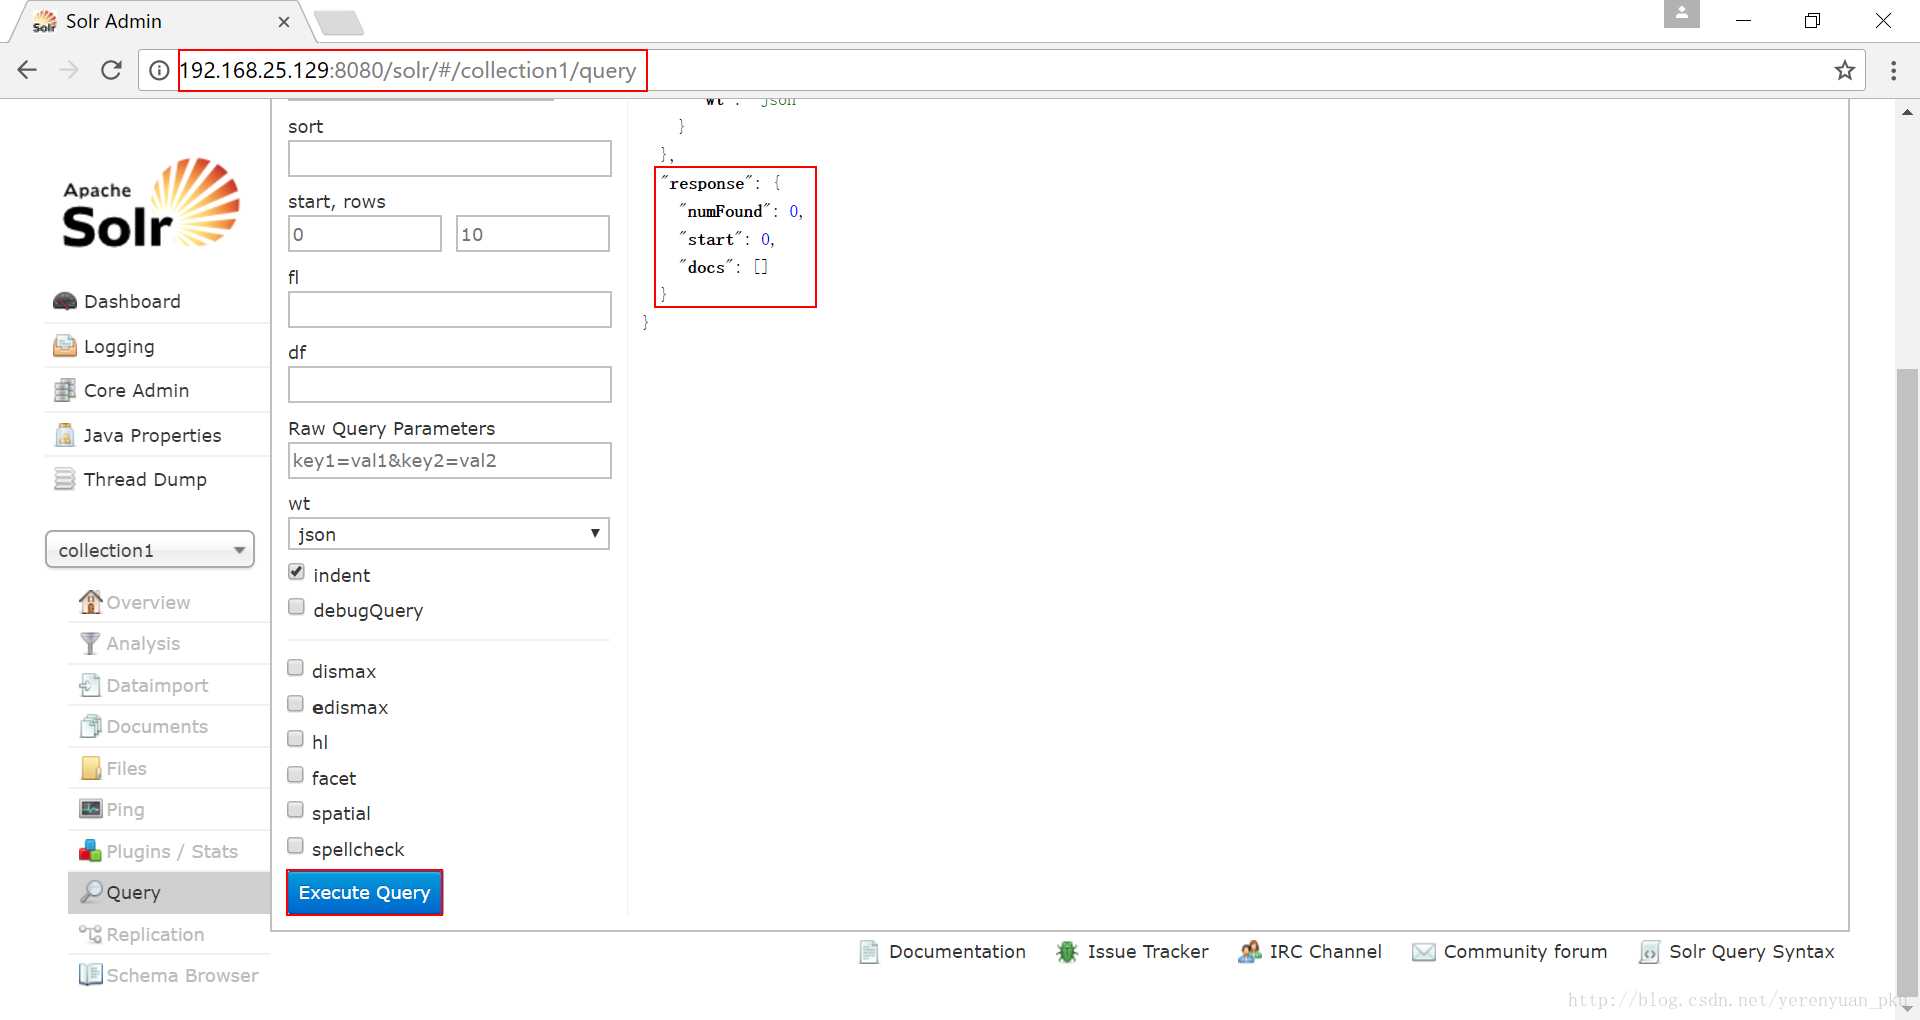Click the Apache Solr logo
Image resolution: width=1920 pixels, height=1020 pixels.
tap(151, 203)
